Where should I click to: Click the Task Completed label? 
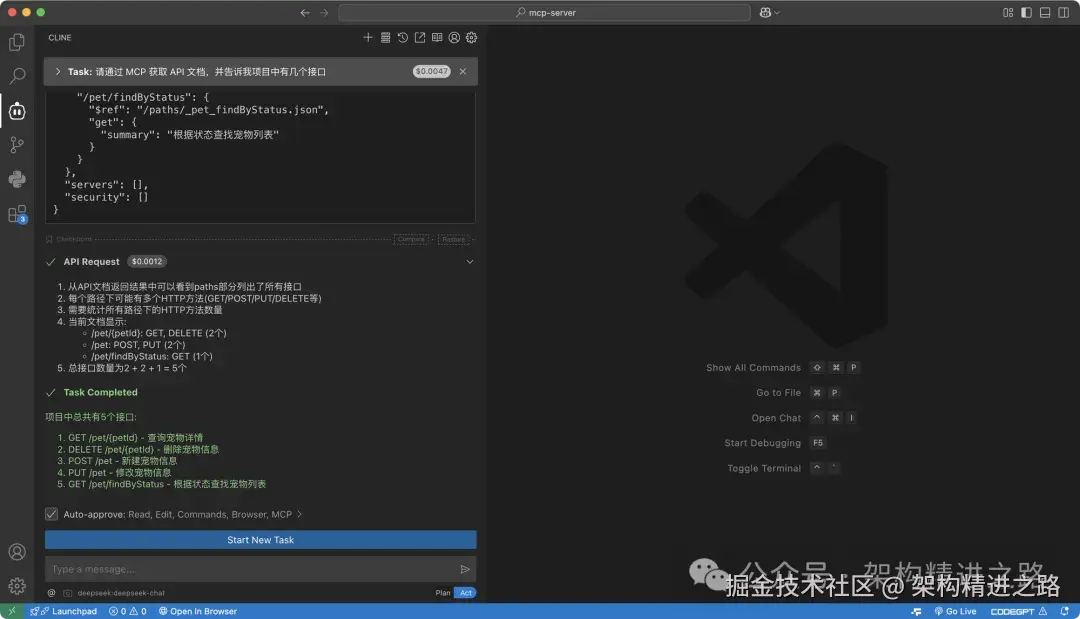(101, 392)
